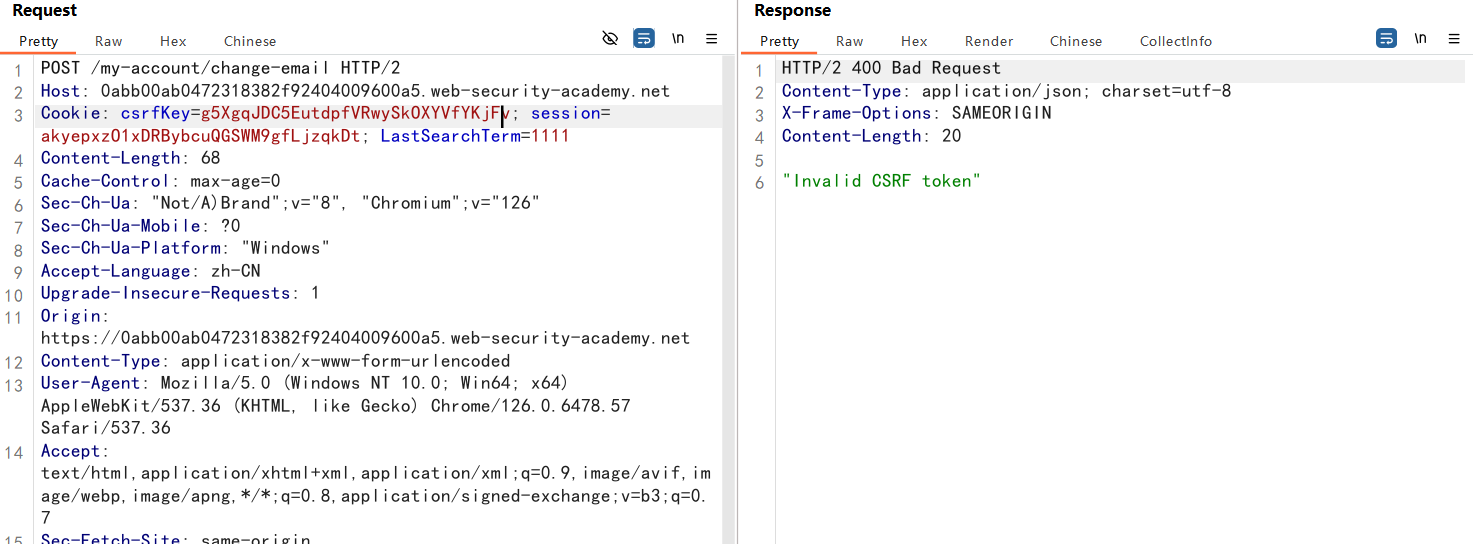Switch Request view to the Raw tab
This screenshot has height=544, width=1473.
pyautogui.click(x=109, y=41)
